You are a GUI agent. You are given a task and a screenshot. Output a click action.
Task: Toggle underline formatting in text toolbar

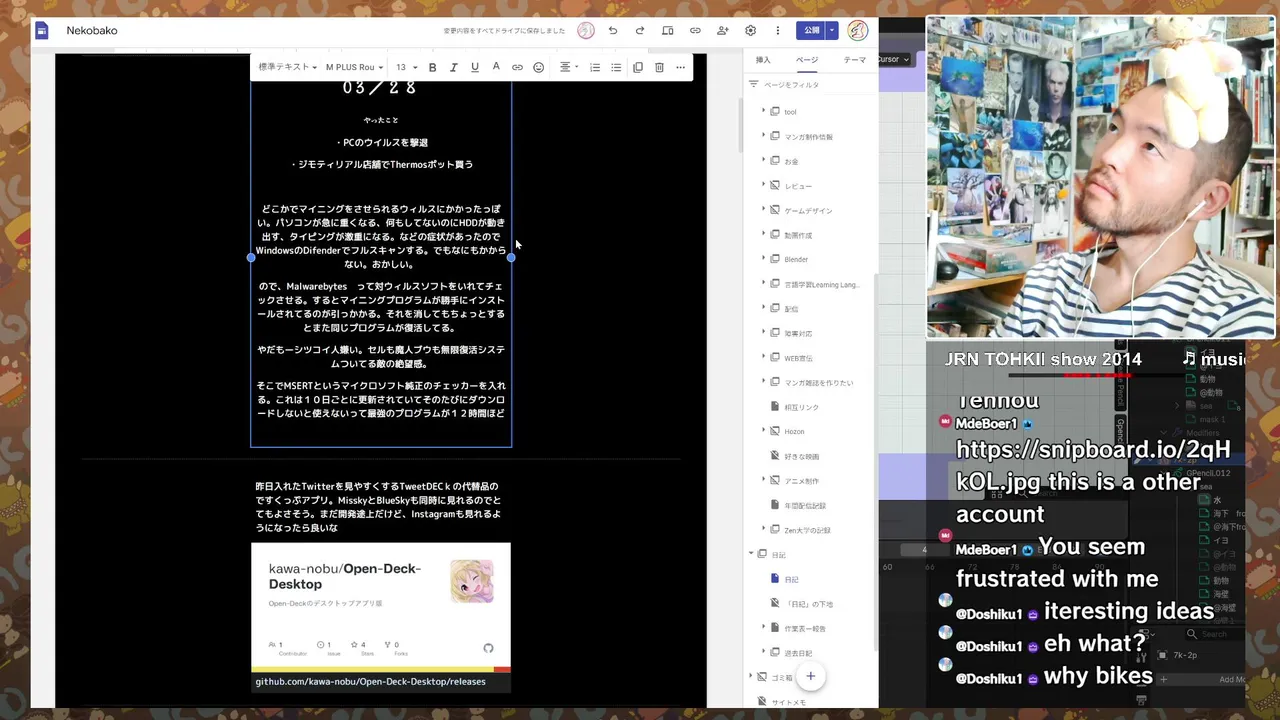pos(474,67)
